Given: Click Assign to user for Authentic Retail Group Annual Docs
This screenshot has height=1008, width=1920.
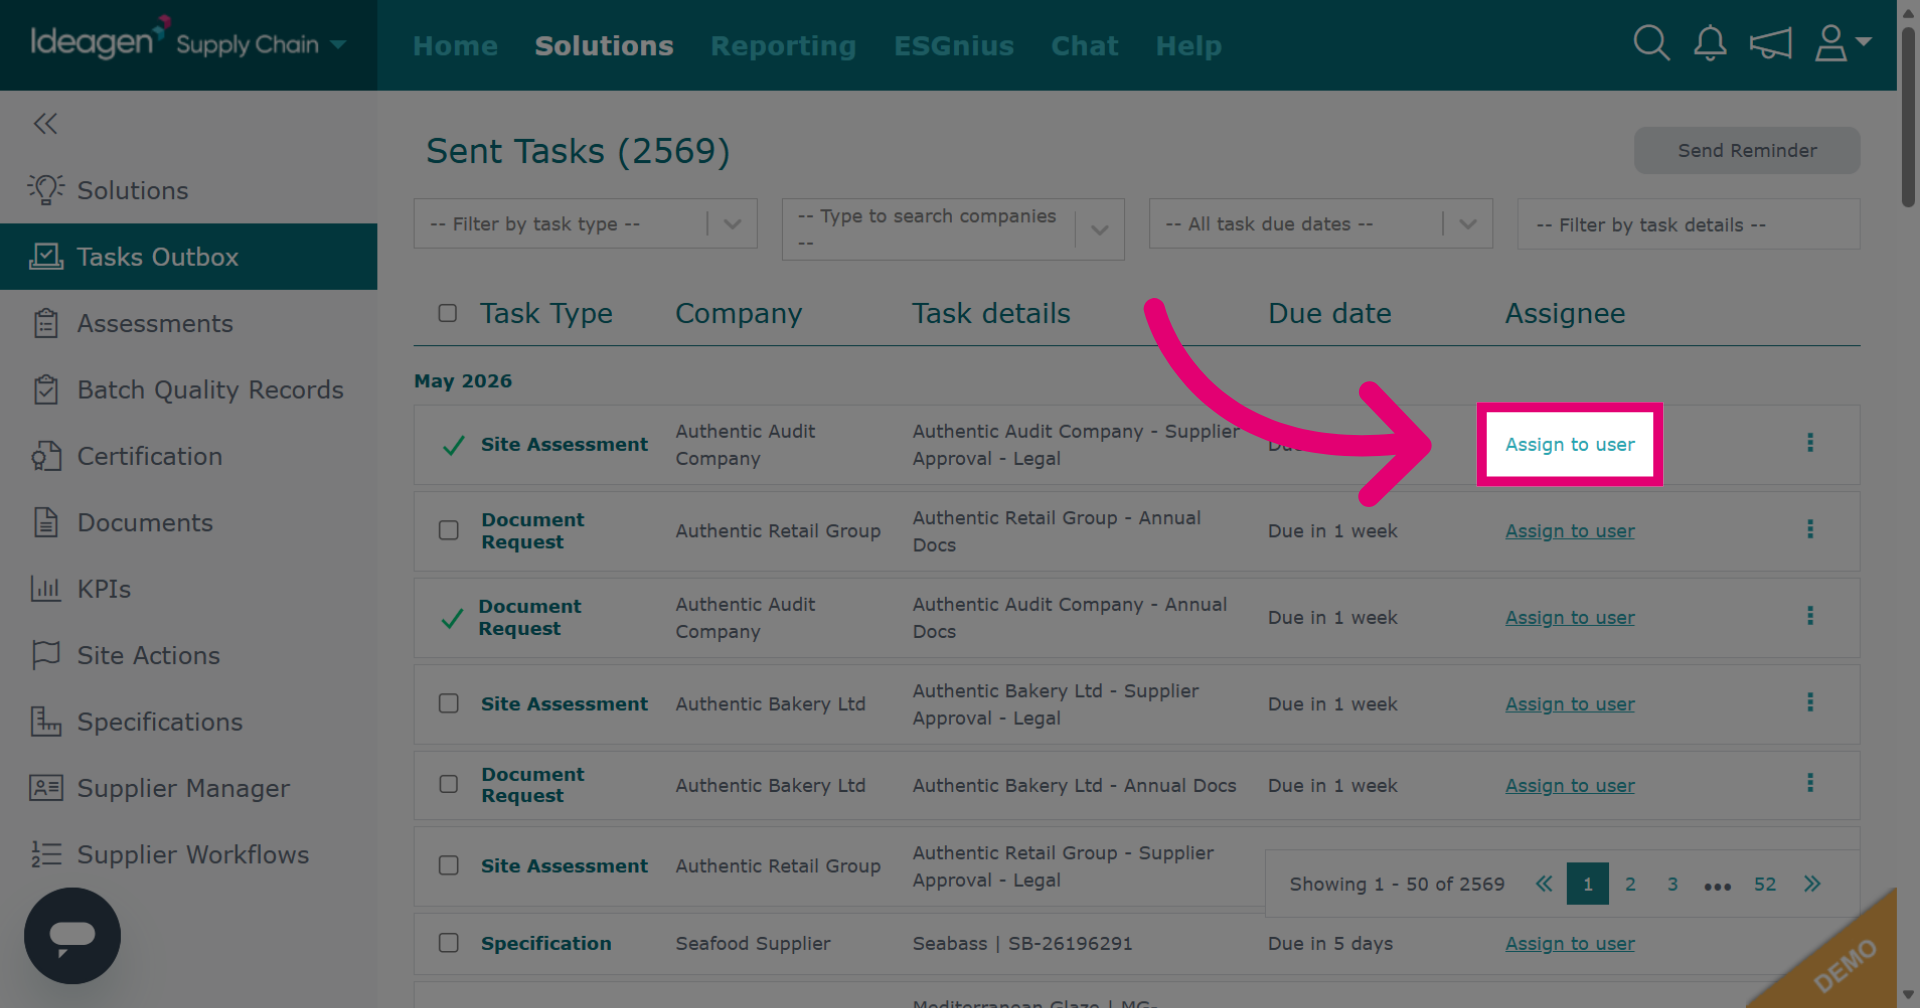Looking at the screenshot, I should click(x=1570, y=531).
